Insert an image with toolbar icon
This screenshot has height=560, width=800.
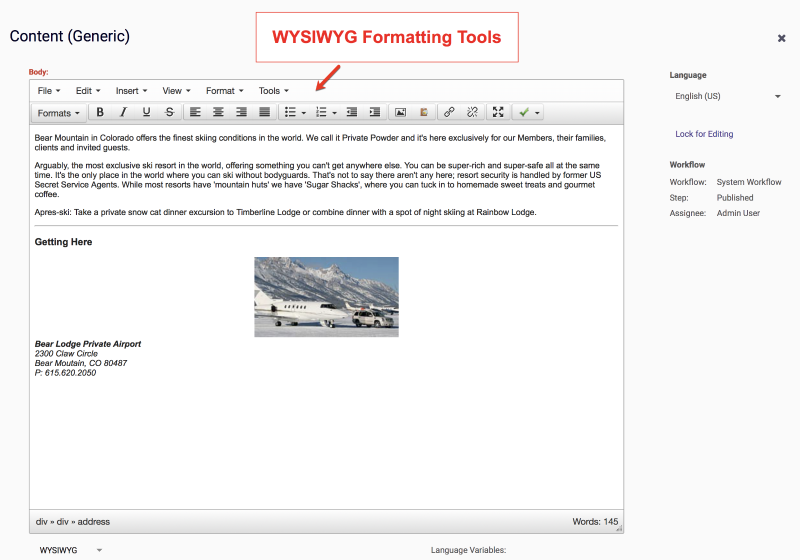click(401, 112)
